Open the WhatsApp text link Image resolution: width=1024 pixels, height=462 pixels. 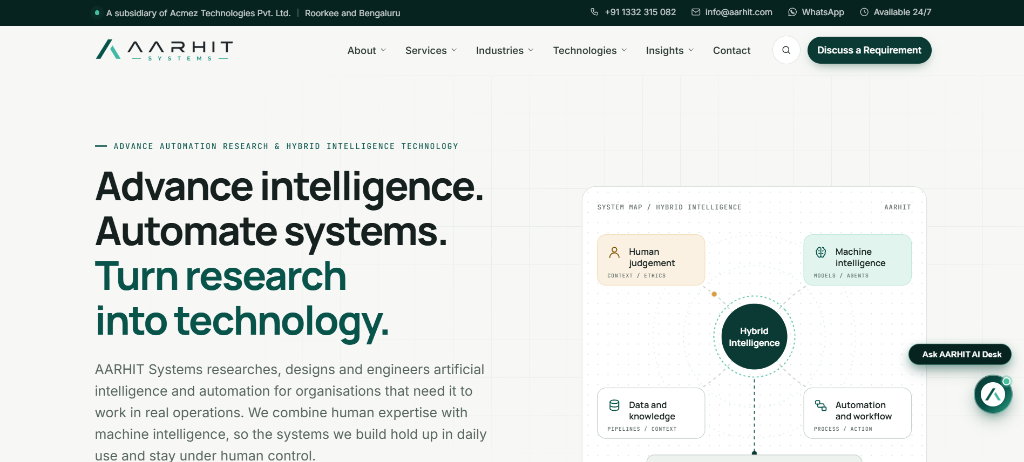tap(823, 12)
